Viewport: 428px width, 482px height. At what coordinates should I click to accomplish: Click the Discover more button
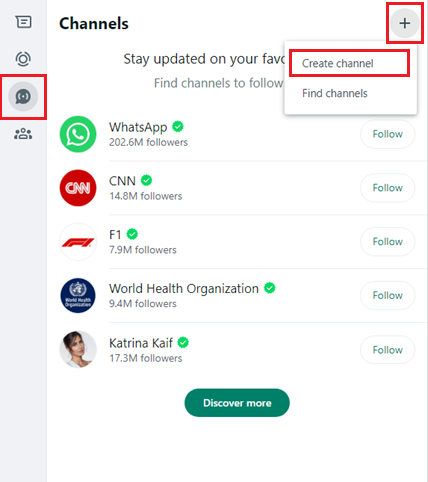237,403
